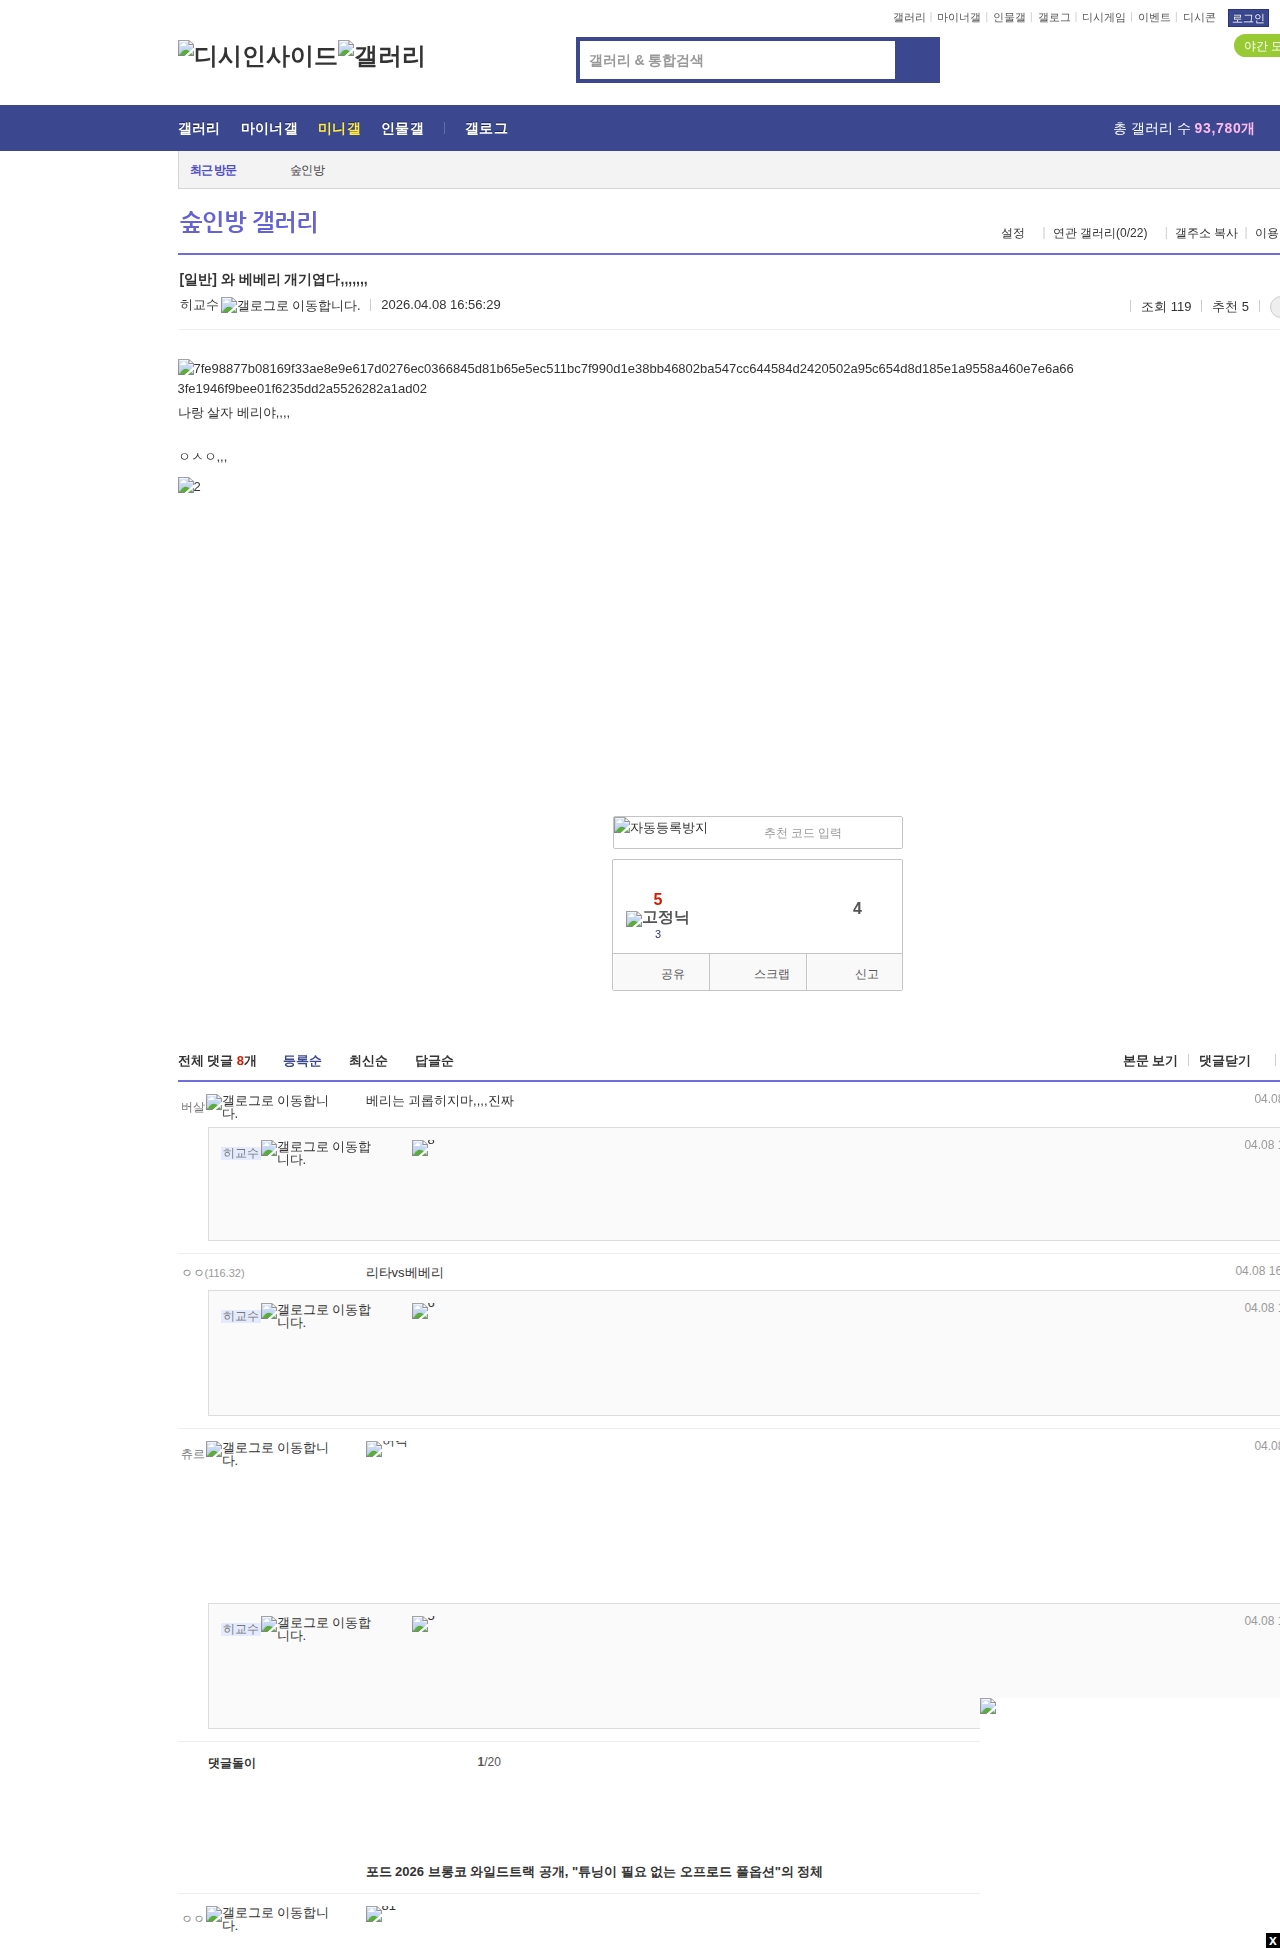This screenshot has height=1948, width=1280.
Task: Open the 이벤트 link at the top
Action: pos(1154,18)
